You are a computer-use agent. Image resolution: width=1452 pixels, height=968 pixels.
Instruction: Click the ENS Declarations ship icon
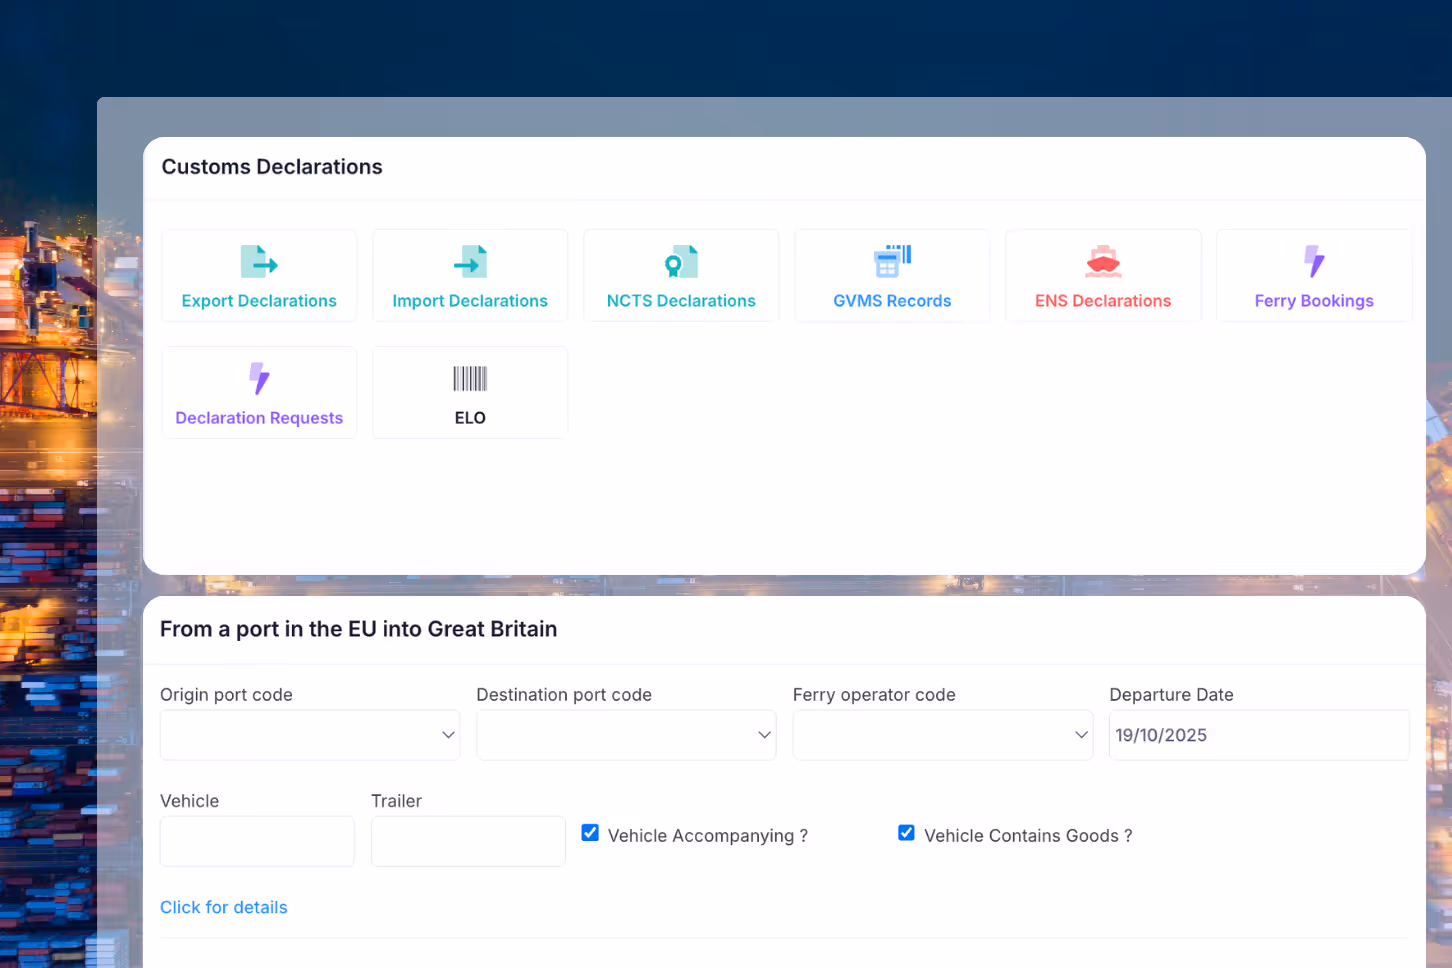point(1103,262)
